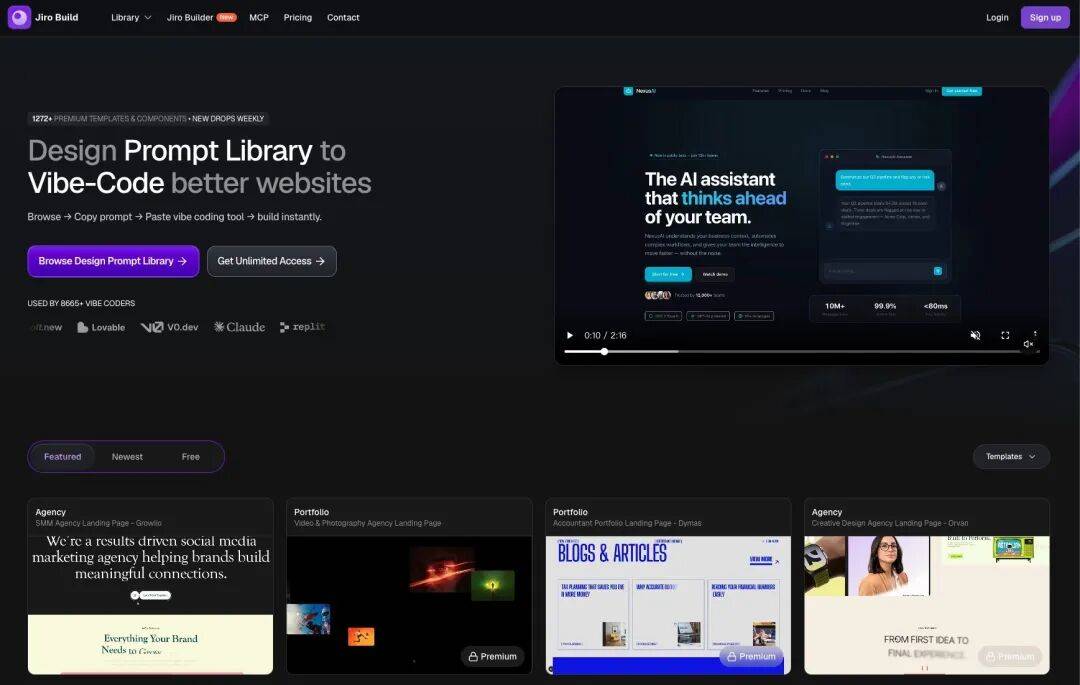The height and width of the screenshot is (685, 1080).
Task: Open the Orvan Creative Design Agency thumbnail
Action: point(927,605)
